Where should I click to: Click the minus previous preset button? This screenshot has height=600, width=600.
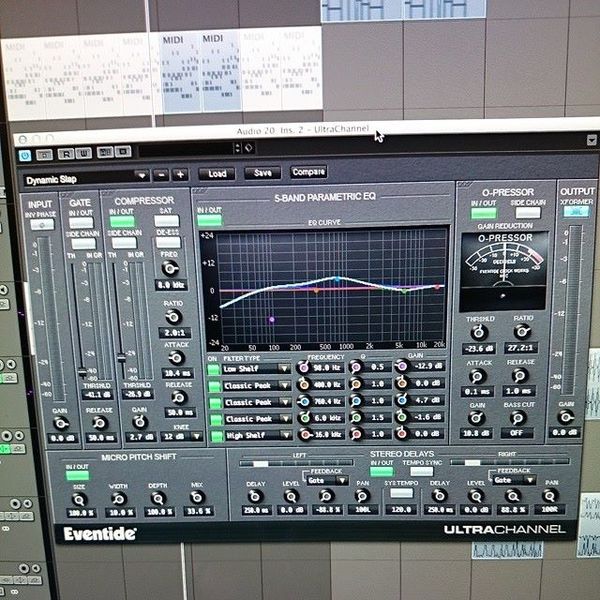[161, 175]
